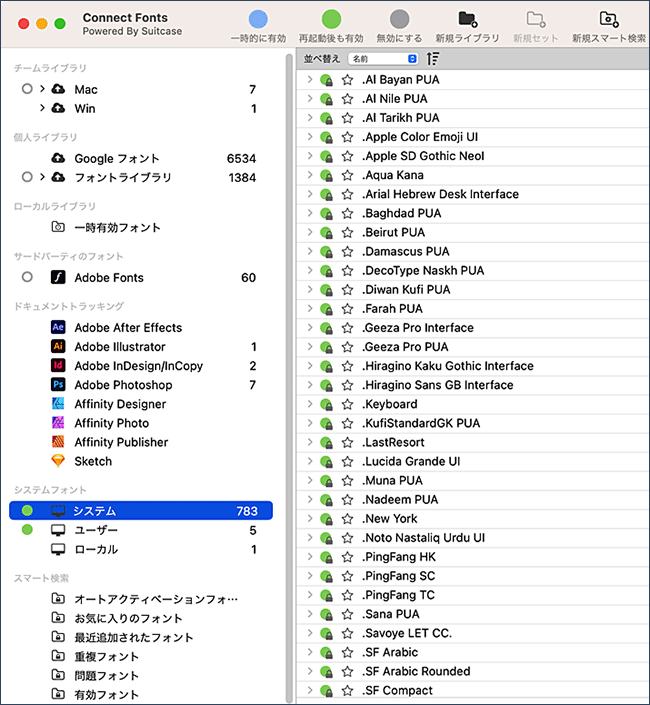The height and width of the screenshot is (705, 650).
Task: Select the .Lucida Grande UI font row
Action: pos(473,461)
